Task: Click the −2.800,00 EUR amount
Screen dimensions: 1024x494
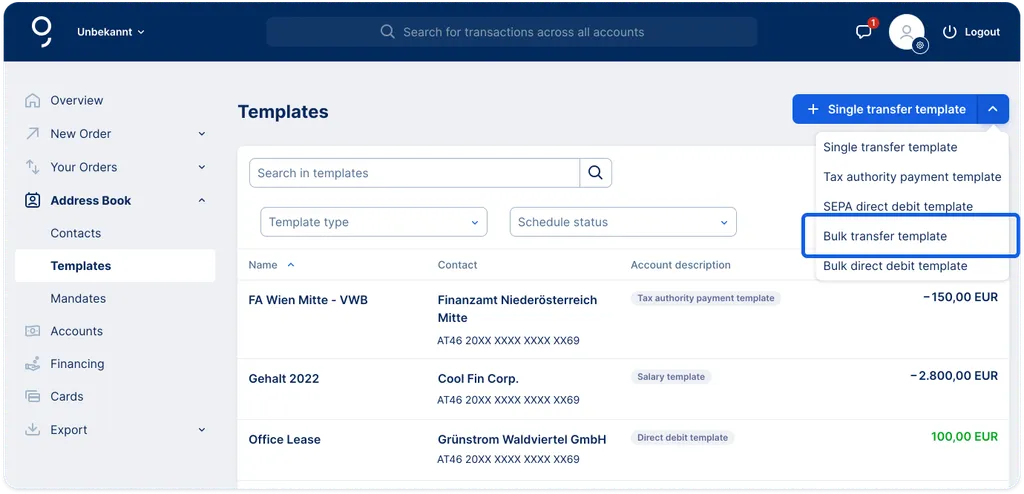Action: pos(953,376)
